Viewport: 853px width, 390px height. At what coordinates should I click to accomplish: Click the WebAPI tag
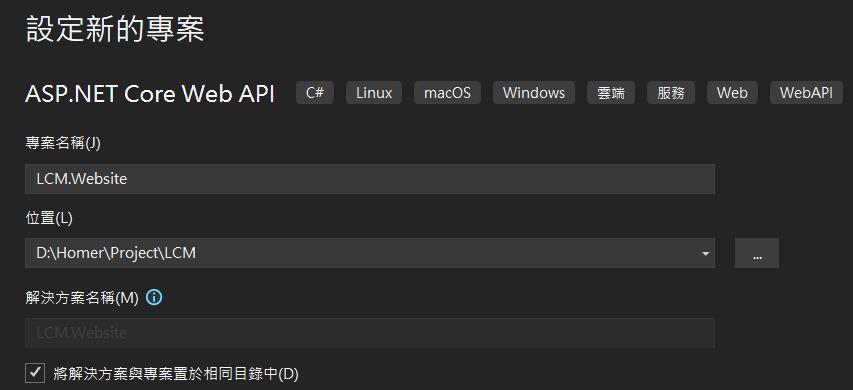(806, 92)
